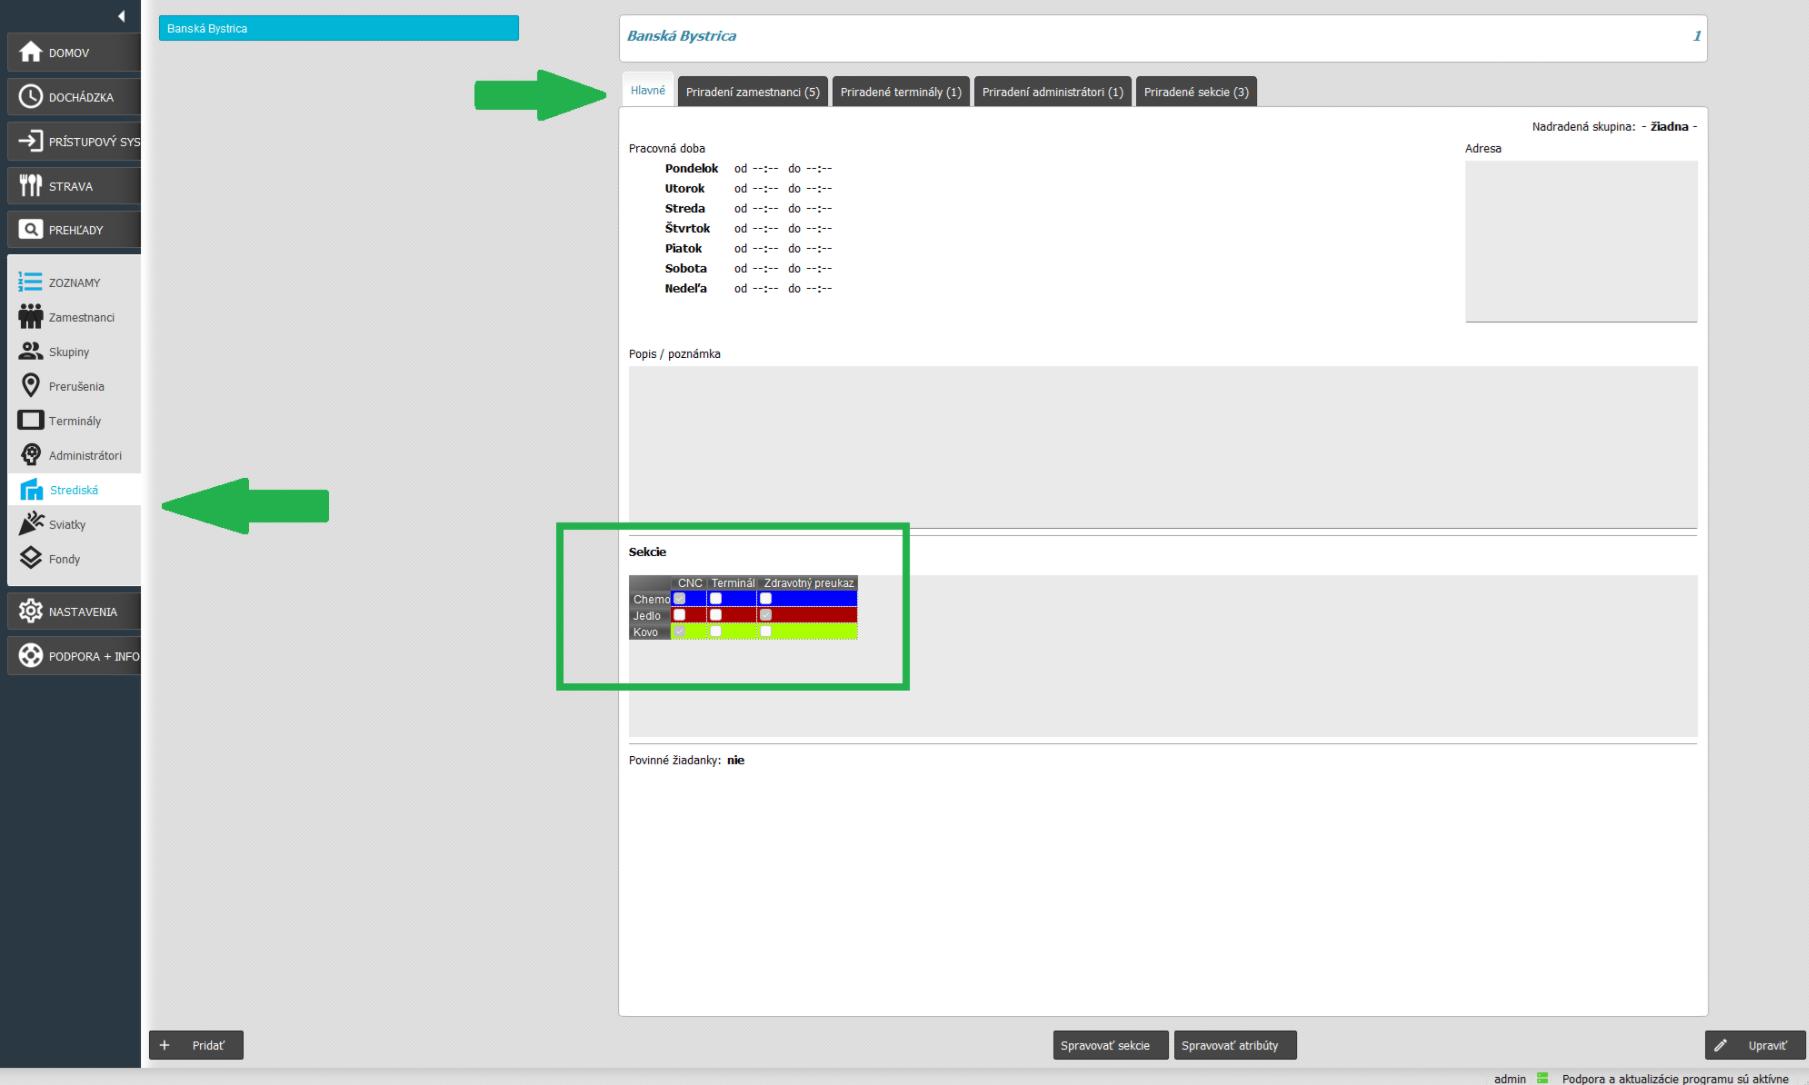Screen dimensions: 1809x1085
Task: Toggle the Chemo CNC checkbox
Action: pos(680,599)
